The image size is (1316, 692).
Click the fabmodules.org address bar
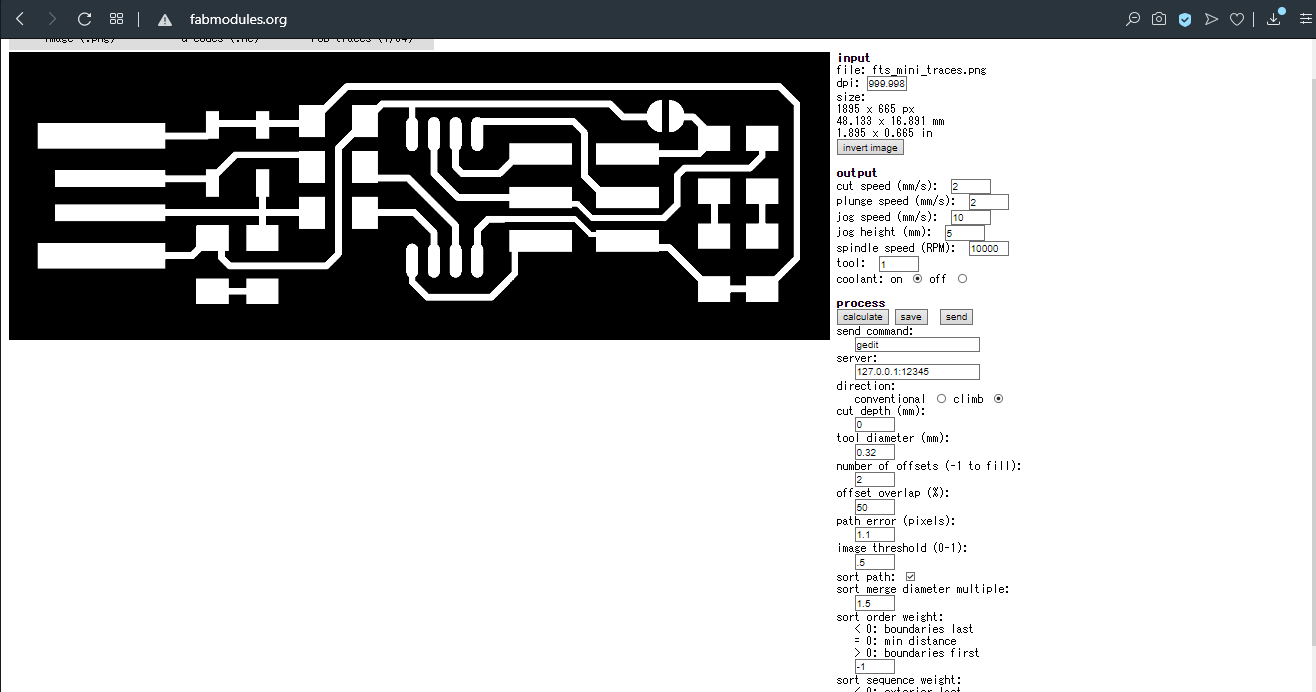tap(238, 19)
